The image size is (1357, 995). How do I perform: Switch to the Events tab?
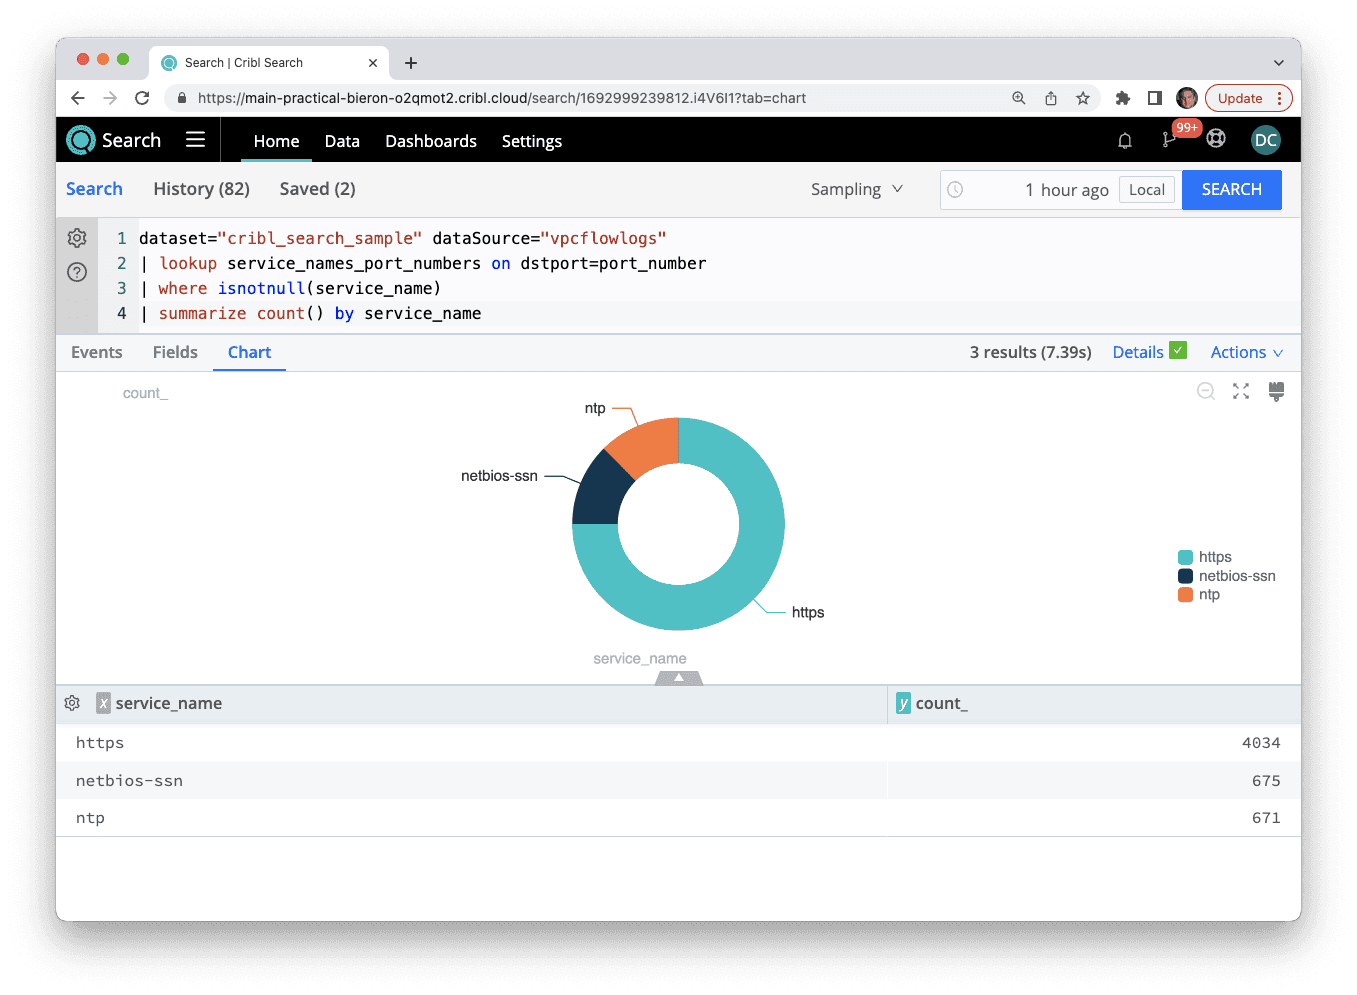pos(97,352)
